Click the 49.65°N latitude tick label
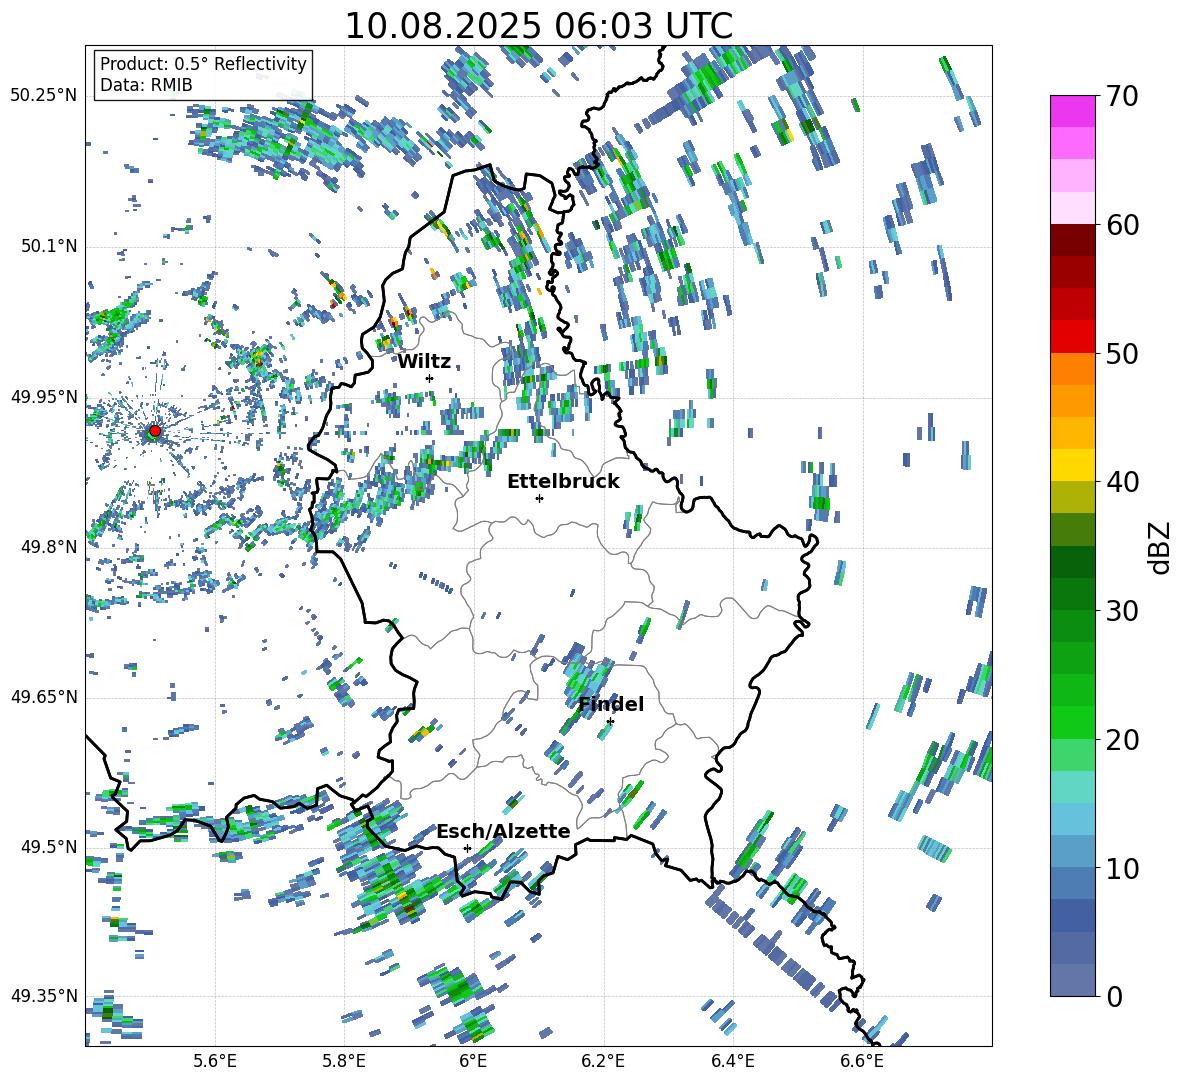Image resolution: width=1184 pixels, height=1081 pixels. pyautogui.click(x=44, y=696)
